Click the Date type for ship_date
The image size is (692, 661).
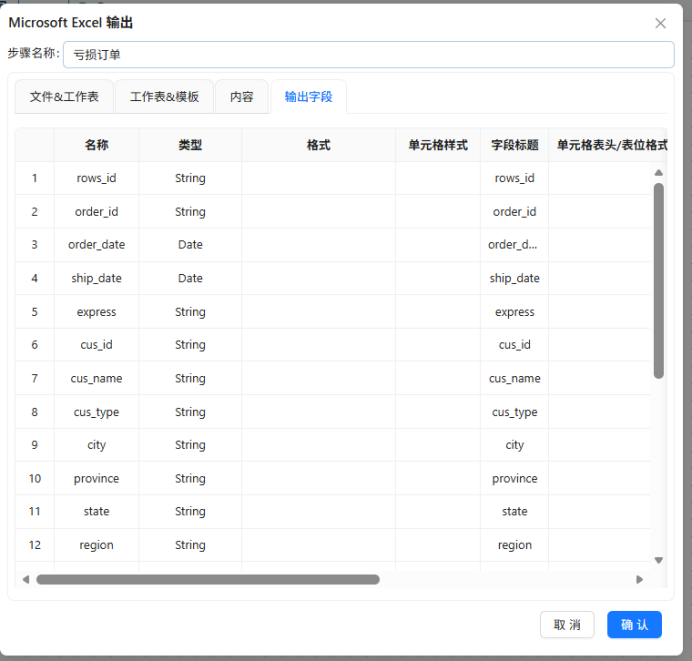(x=190, y=278)
